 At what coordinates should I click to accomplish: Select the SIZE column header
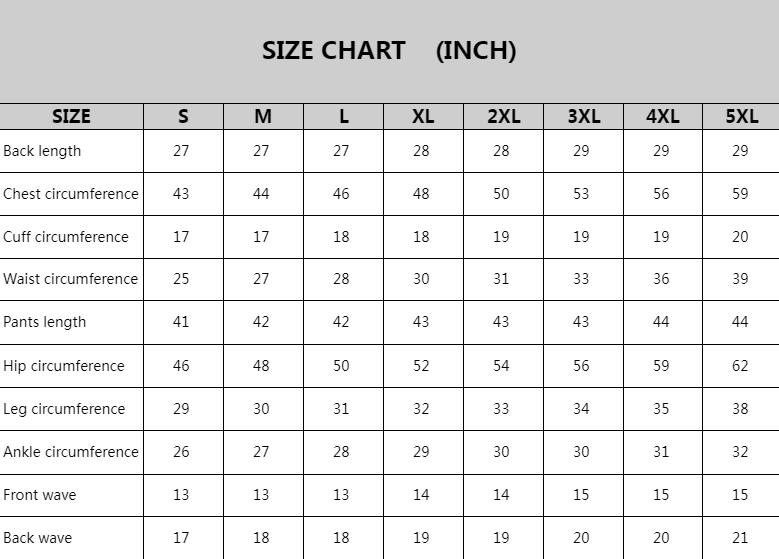click(x=71, y=116)
